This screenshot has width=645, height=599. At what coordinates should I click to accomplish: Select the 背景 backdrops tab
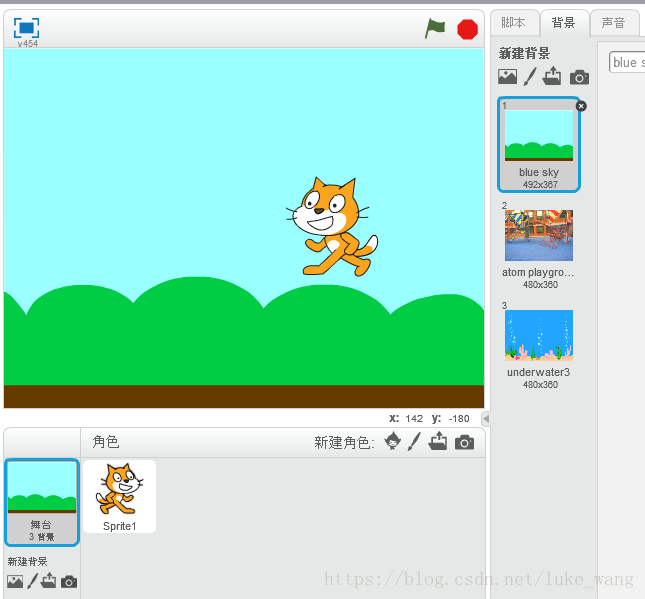[564, 23]
